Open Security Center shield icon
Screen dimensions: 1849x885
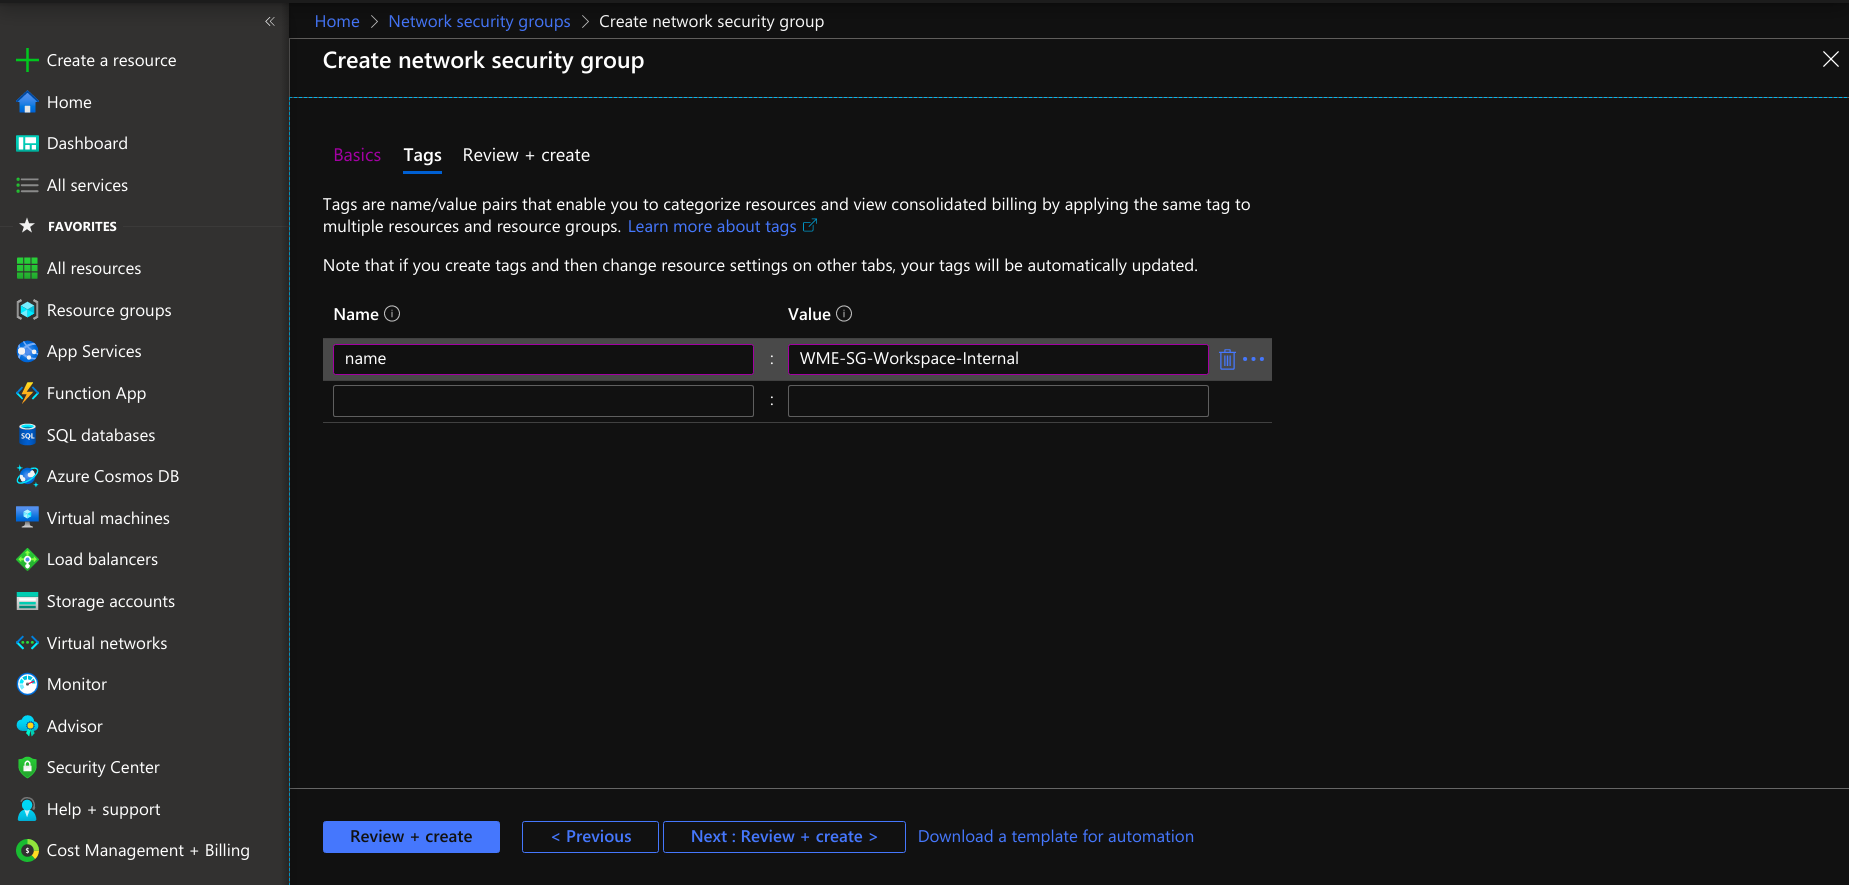27,767
